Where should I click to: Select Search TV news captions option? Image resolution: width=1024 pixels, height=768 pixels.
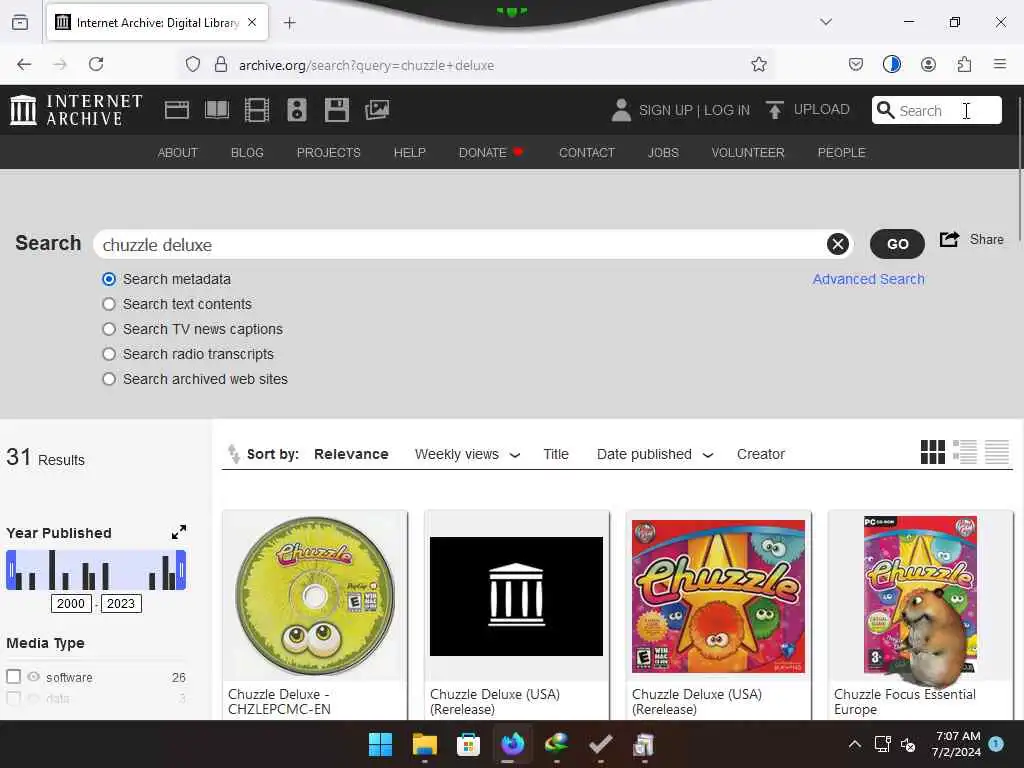pyautogui.click(x=109, y=329)
